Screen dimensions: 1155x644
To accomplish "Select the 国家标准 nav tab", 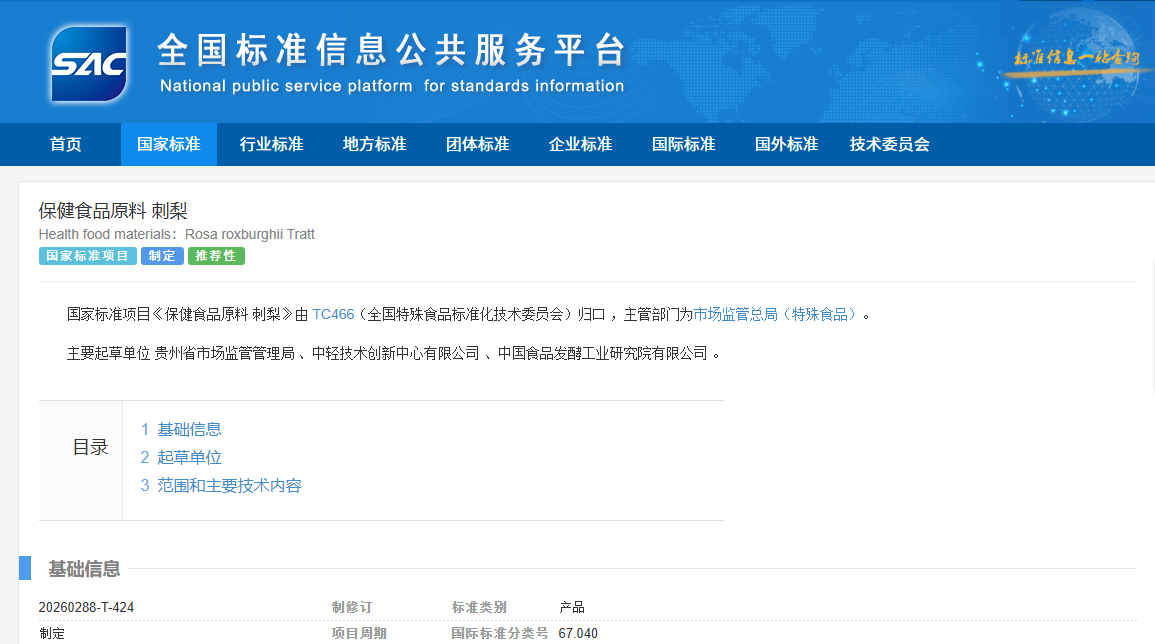I will click(x=169, y=144).
